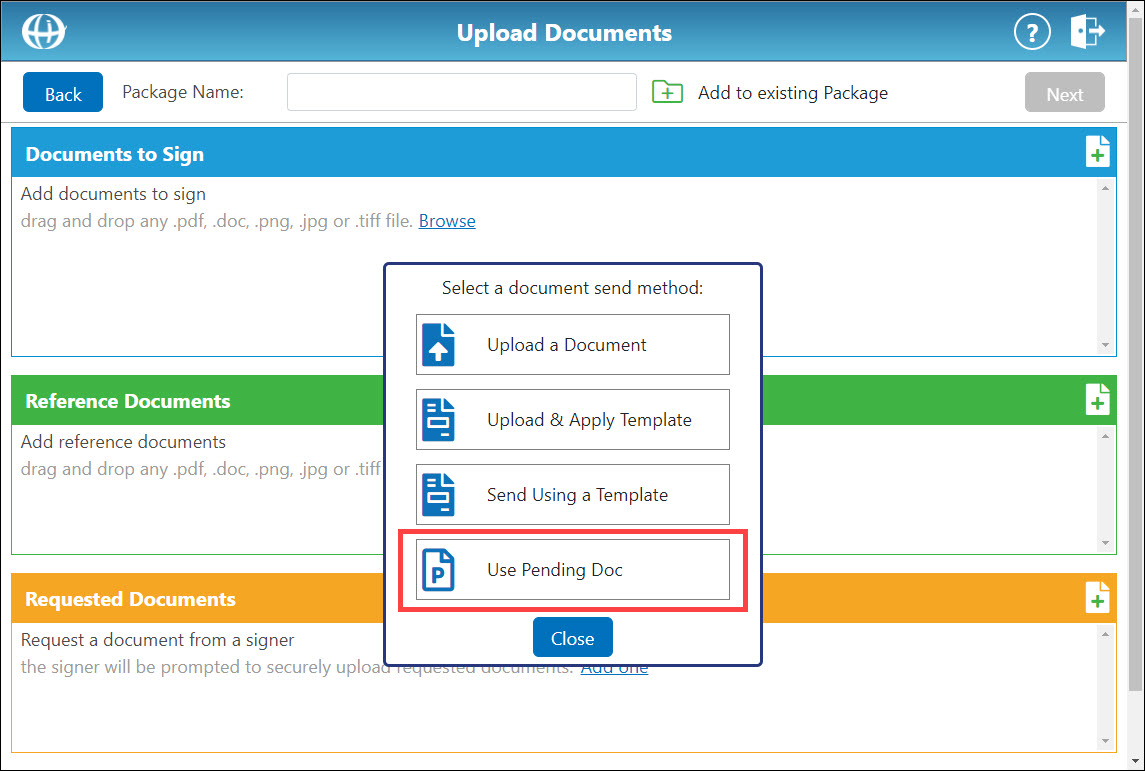The width and height of the screenshot is (1145, 771).
Task: Click the P document icon beside Use Pending Doc
Action: [x=437, y=569]
